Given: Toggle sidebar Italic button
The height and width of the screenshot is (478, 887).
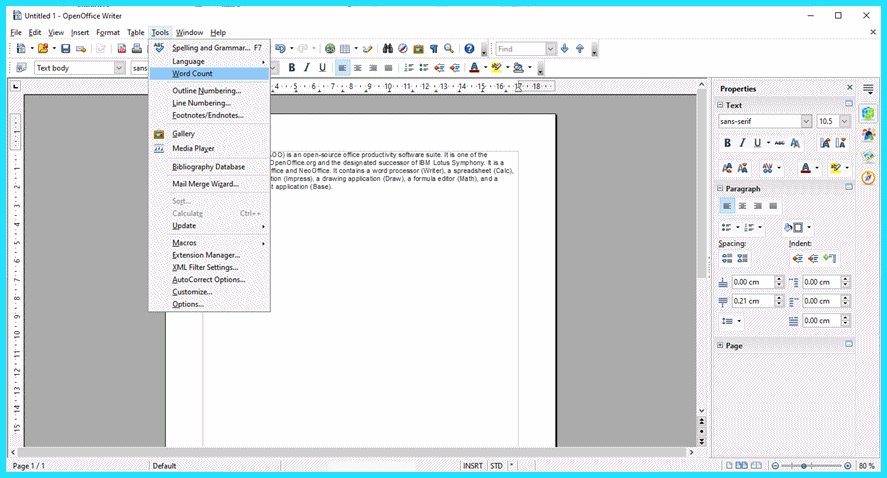Looking at the screenshot, I should coord(742,143).
